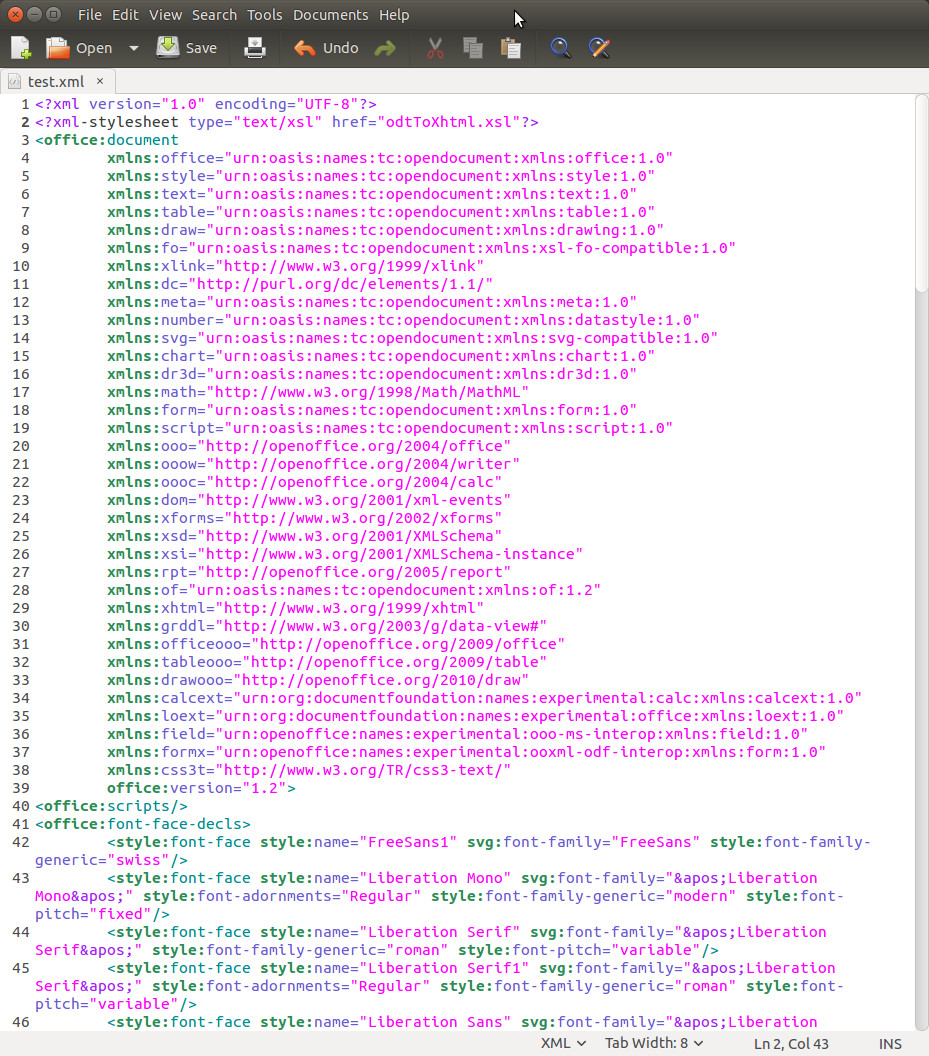This screenshot has width=929, height=1056.
Task: Copy selection using the copy icon
Action: pos(473,48)
